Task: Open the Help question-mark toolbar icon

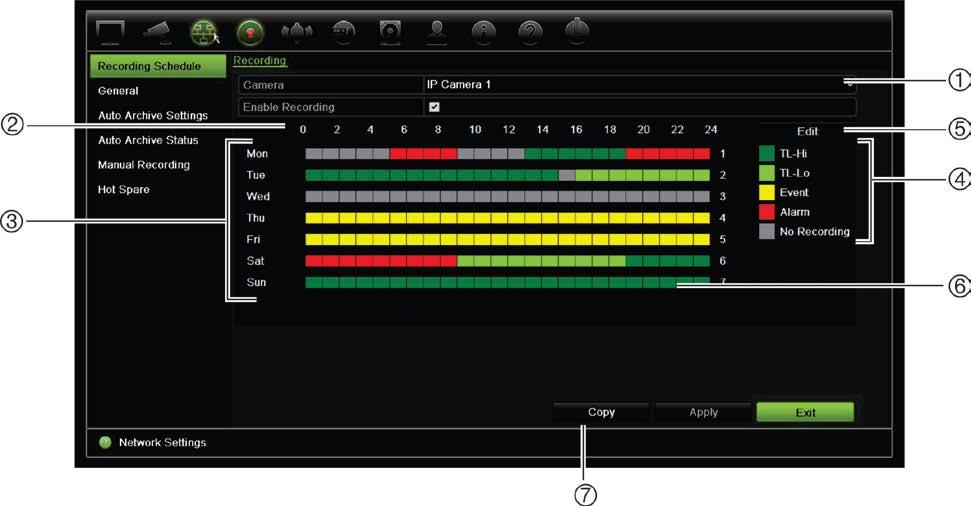Action: (x=530, y=33)
